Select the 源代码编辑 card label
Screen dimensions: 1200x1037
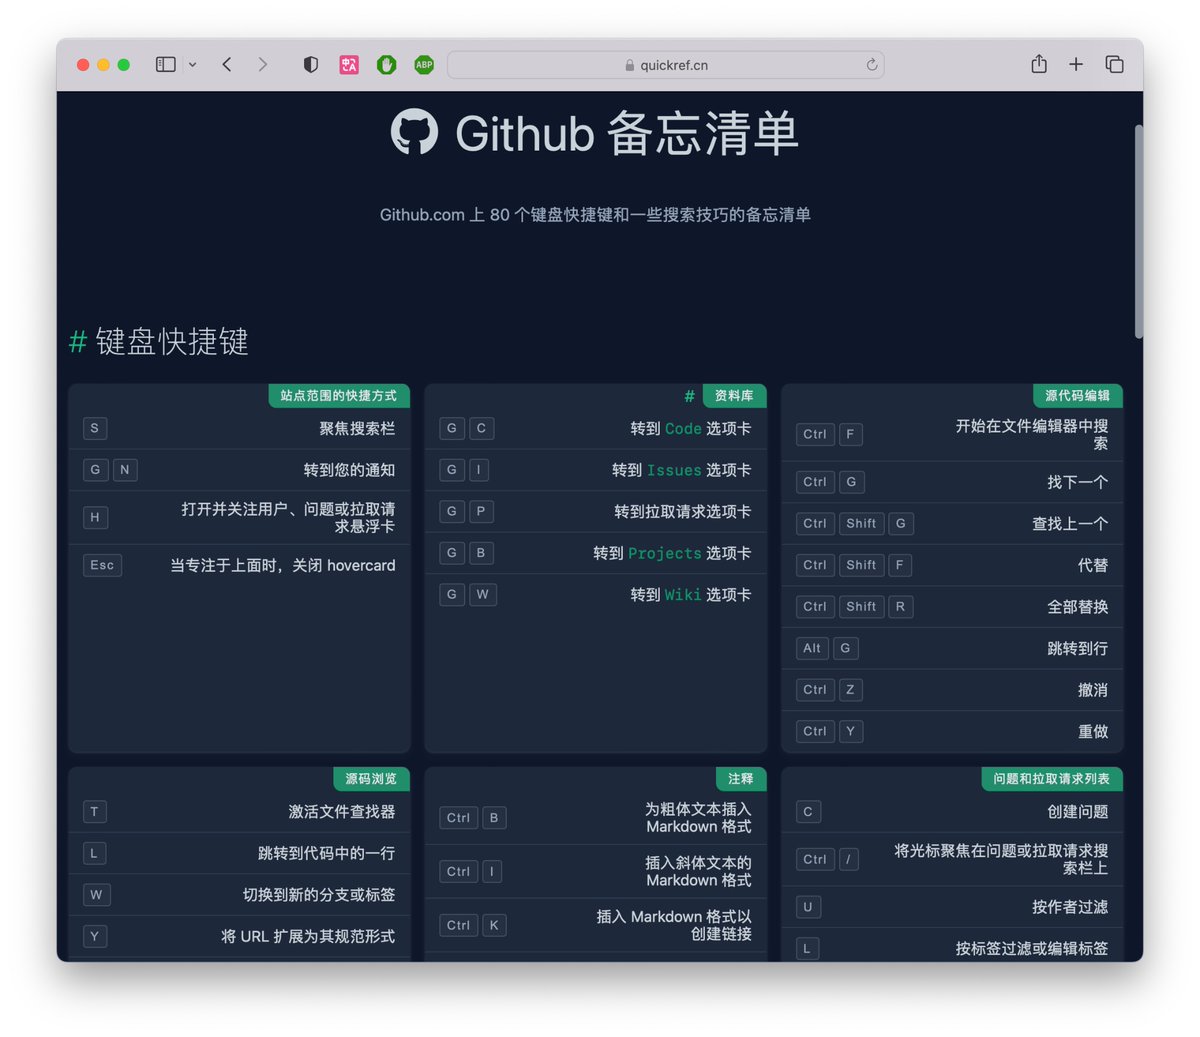[1077, 396]
